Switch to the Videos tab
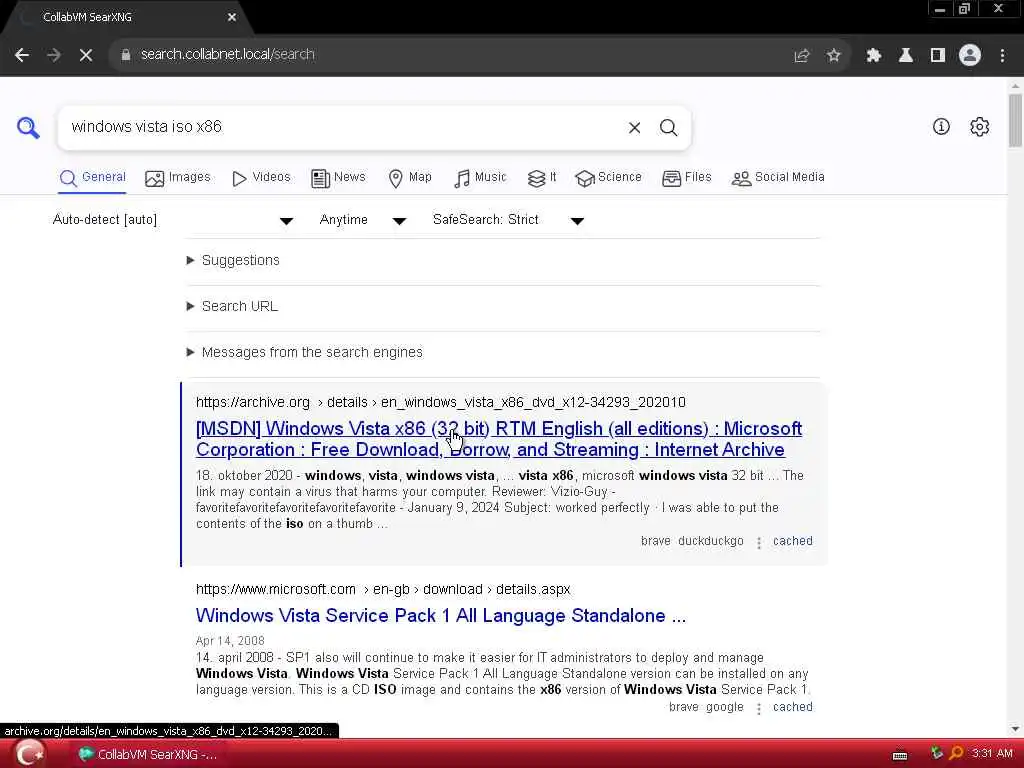1024x768 pixels. (x=261, y=178)
